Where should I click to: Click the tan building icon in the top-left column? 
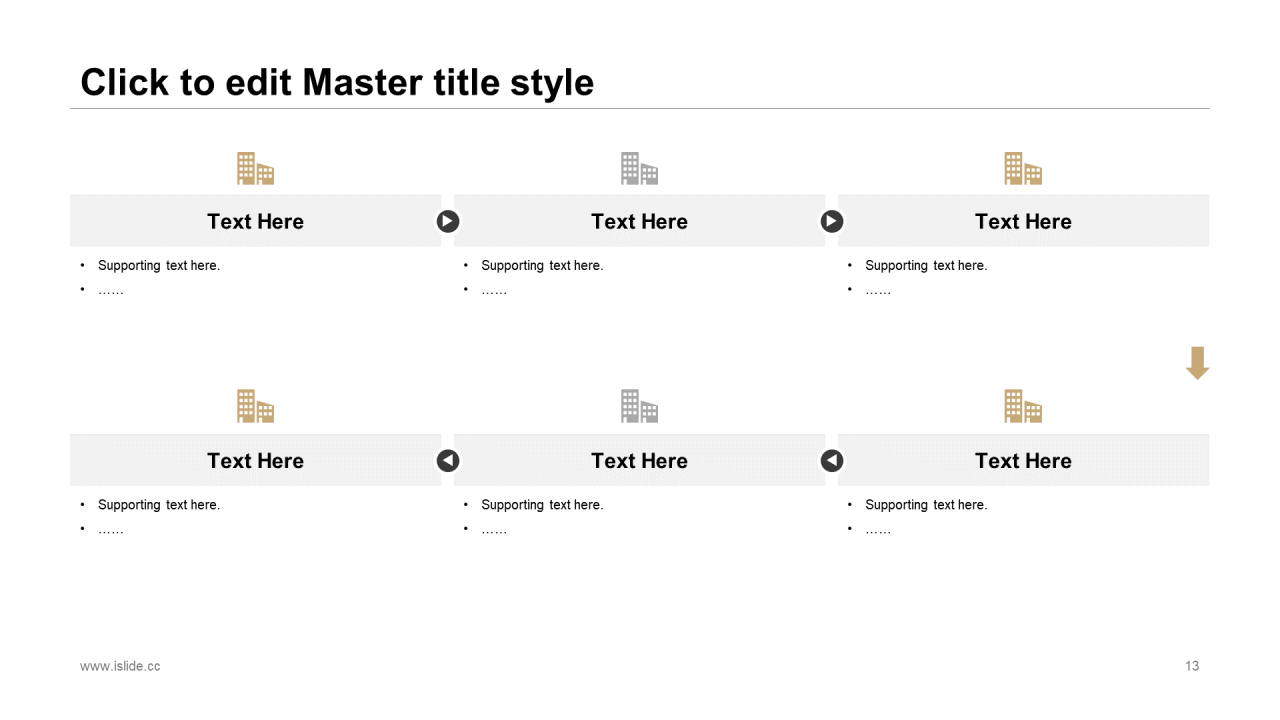255,169
